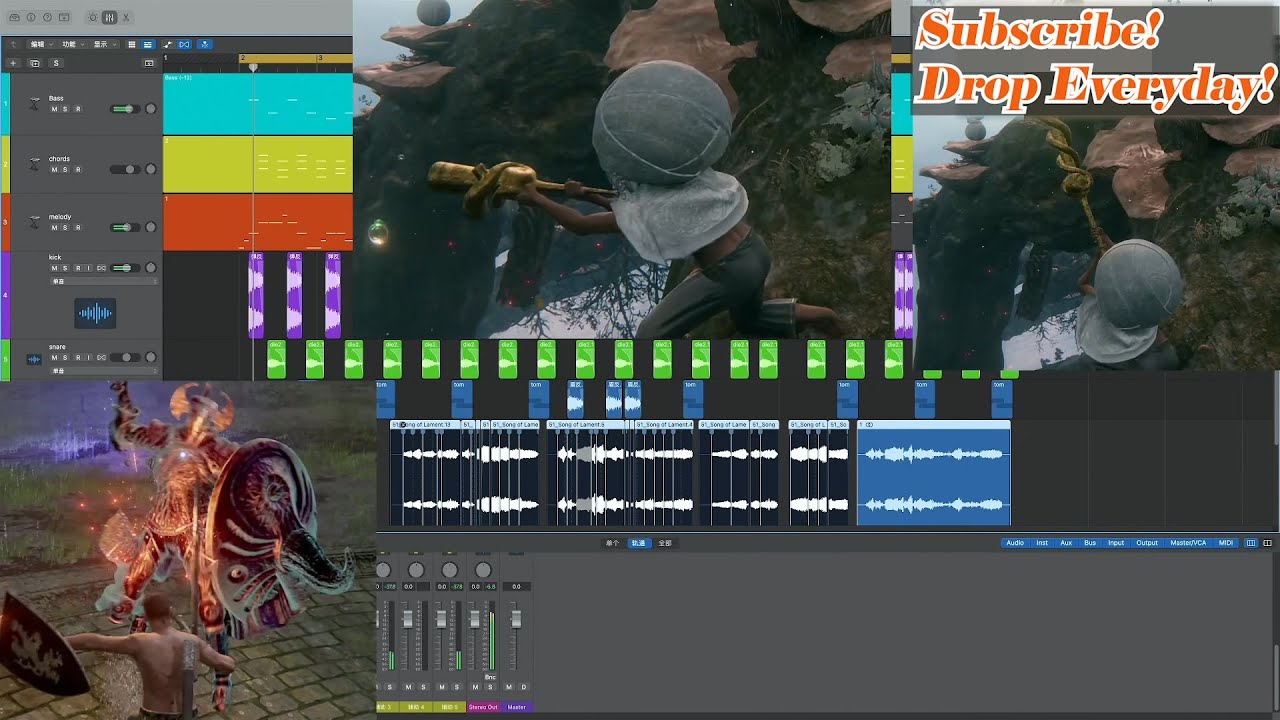Click the Stereo Out channel fader
Image resolution: width=1280 pixels, height=720 pixels.
tap(474, 619)
